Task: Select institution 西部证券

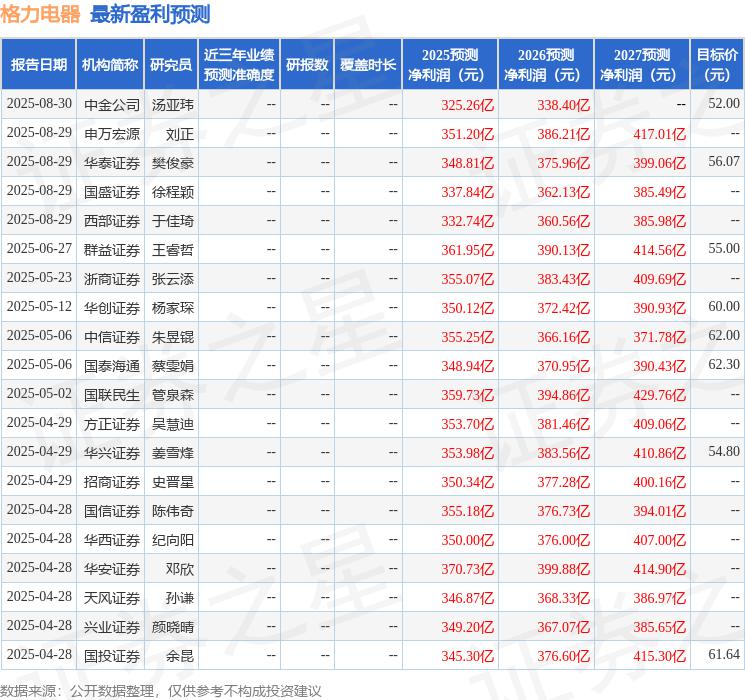Action: tap(112, 221)
